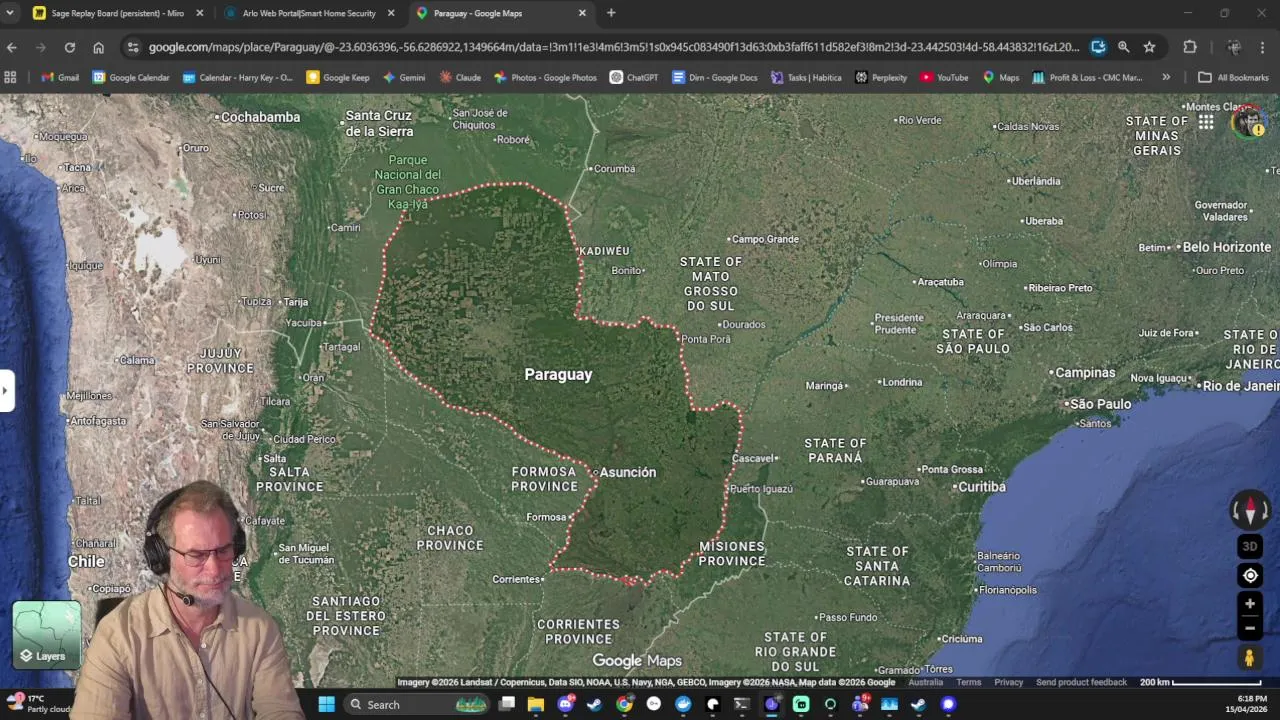
Task: Open YouTube bookmark
Action: click(x=944, y=77)
